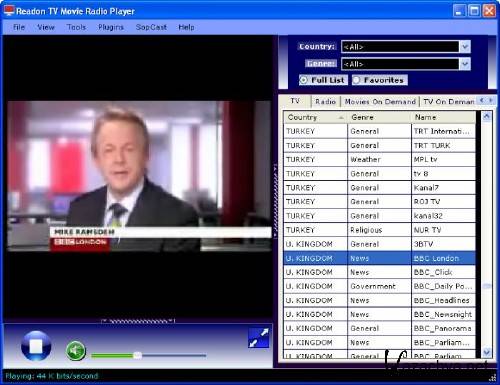Select the ROJ TV channel
500x385 pixels.
coord(379,202)
